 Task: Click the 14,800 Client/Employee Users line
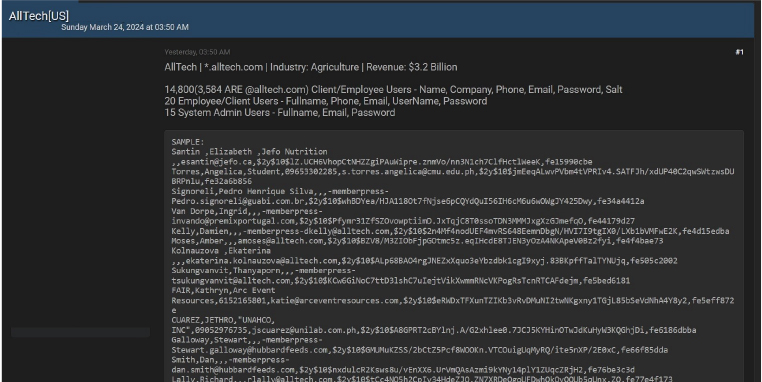point(393,89)
